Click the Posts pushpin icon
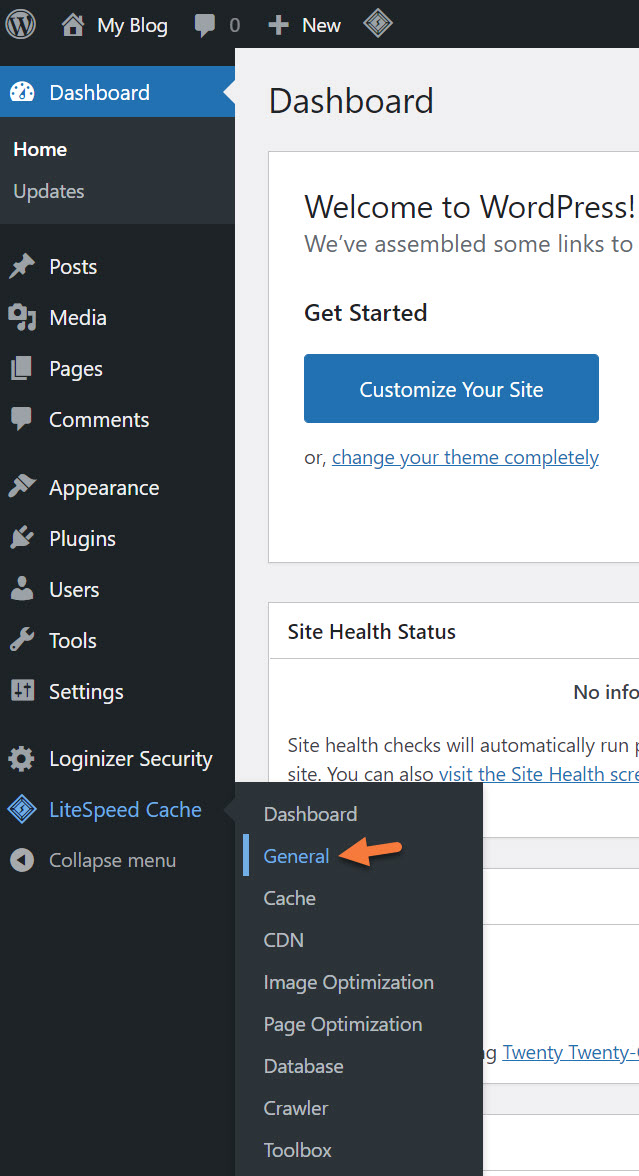The image size is (639, 1176). 21,267
